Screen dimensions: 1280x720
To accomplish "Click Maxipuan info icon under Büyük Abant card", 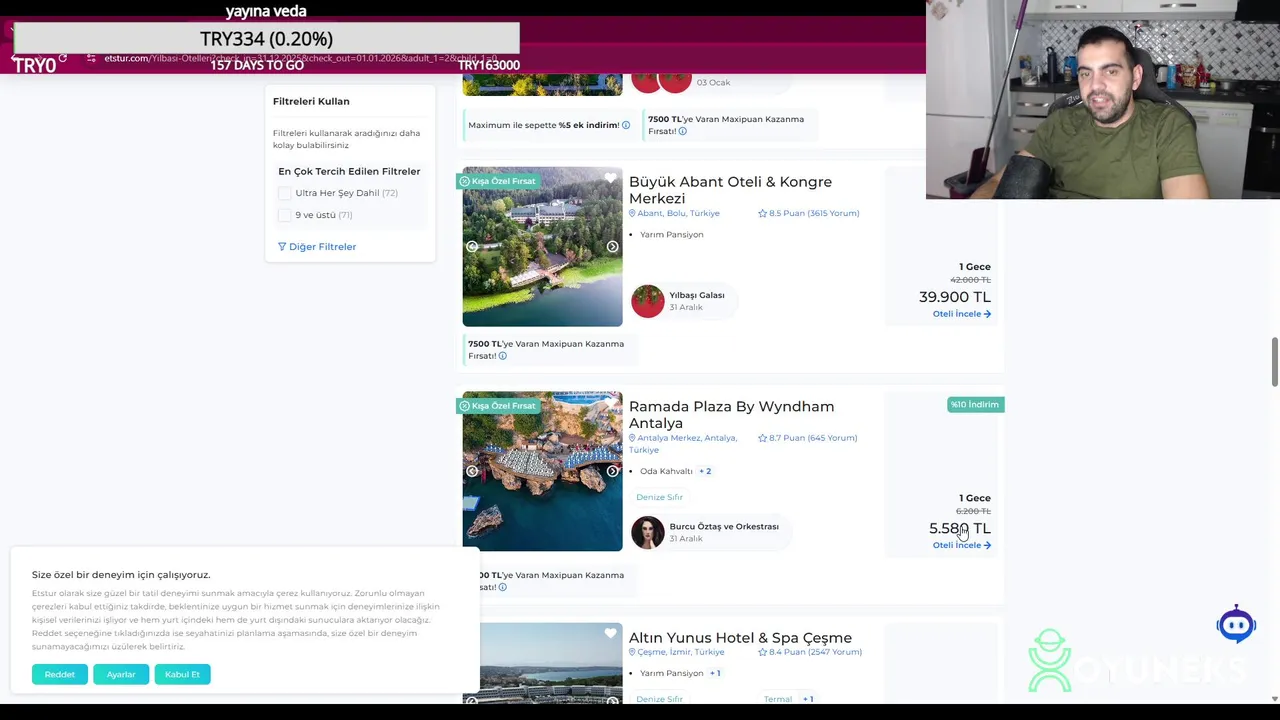I will tap(502, 356).
